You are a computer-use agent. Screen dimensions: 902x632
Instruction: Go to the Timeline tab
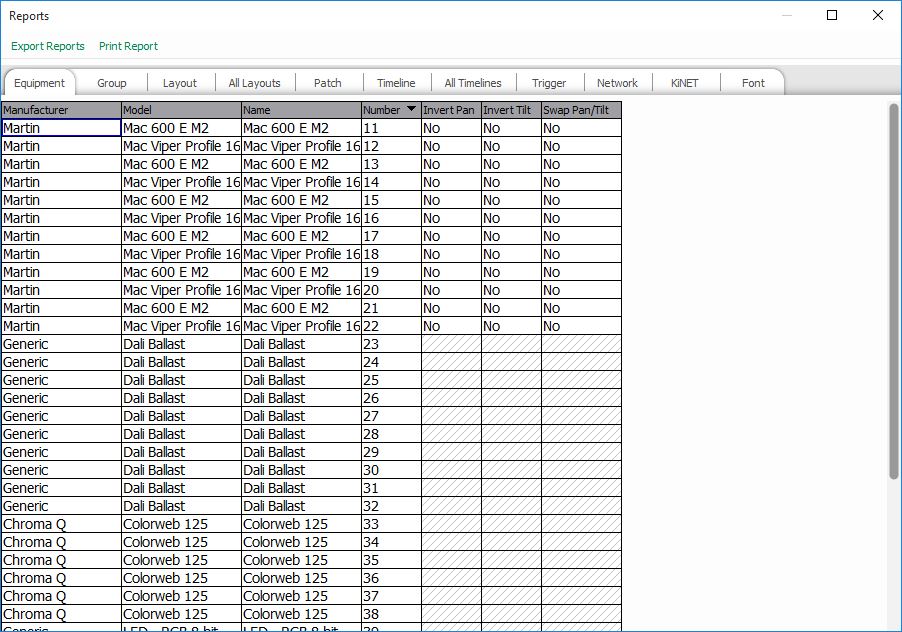tap(396, 83)
